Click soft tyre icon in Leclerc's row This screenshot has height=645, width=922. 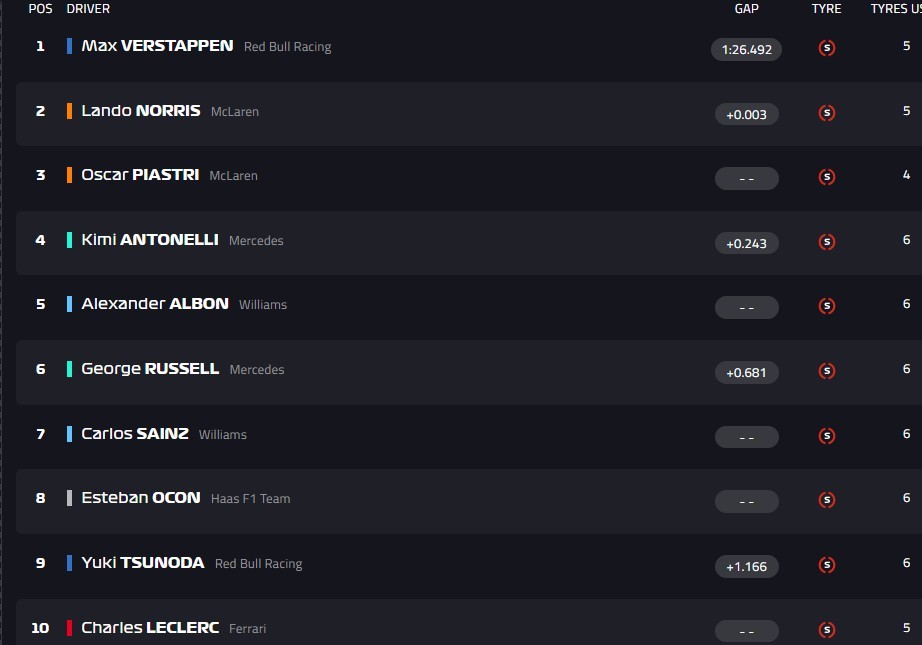pos(826,629)
